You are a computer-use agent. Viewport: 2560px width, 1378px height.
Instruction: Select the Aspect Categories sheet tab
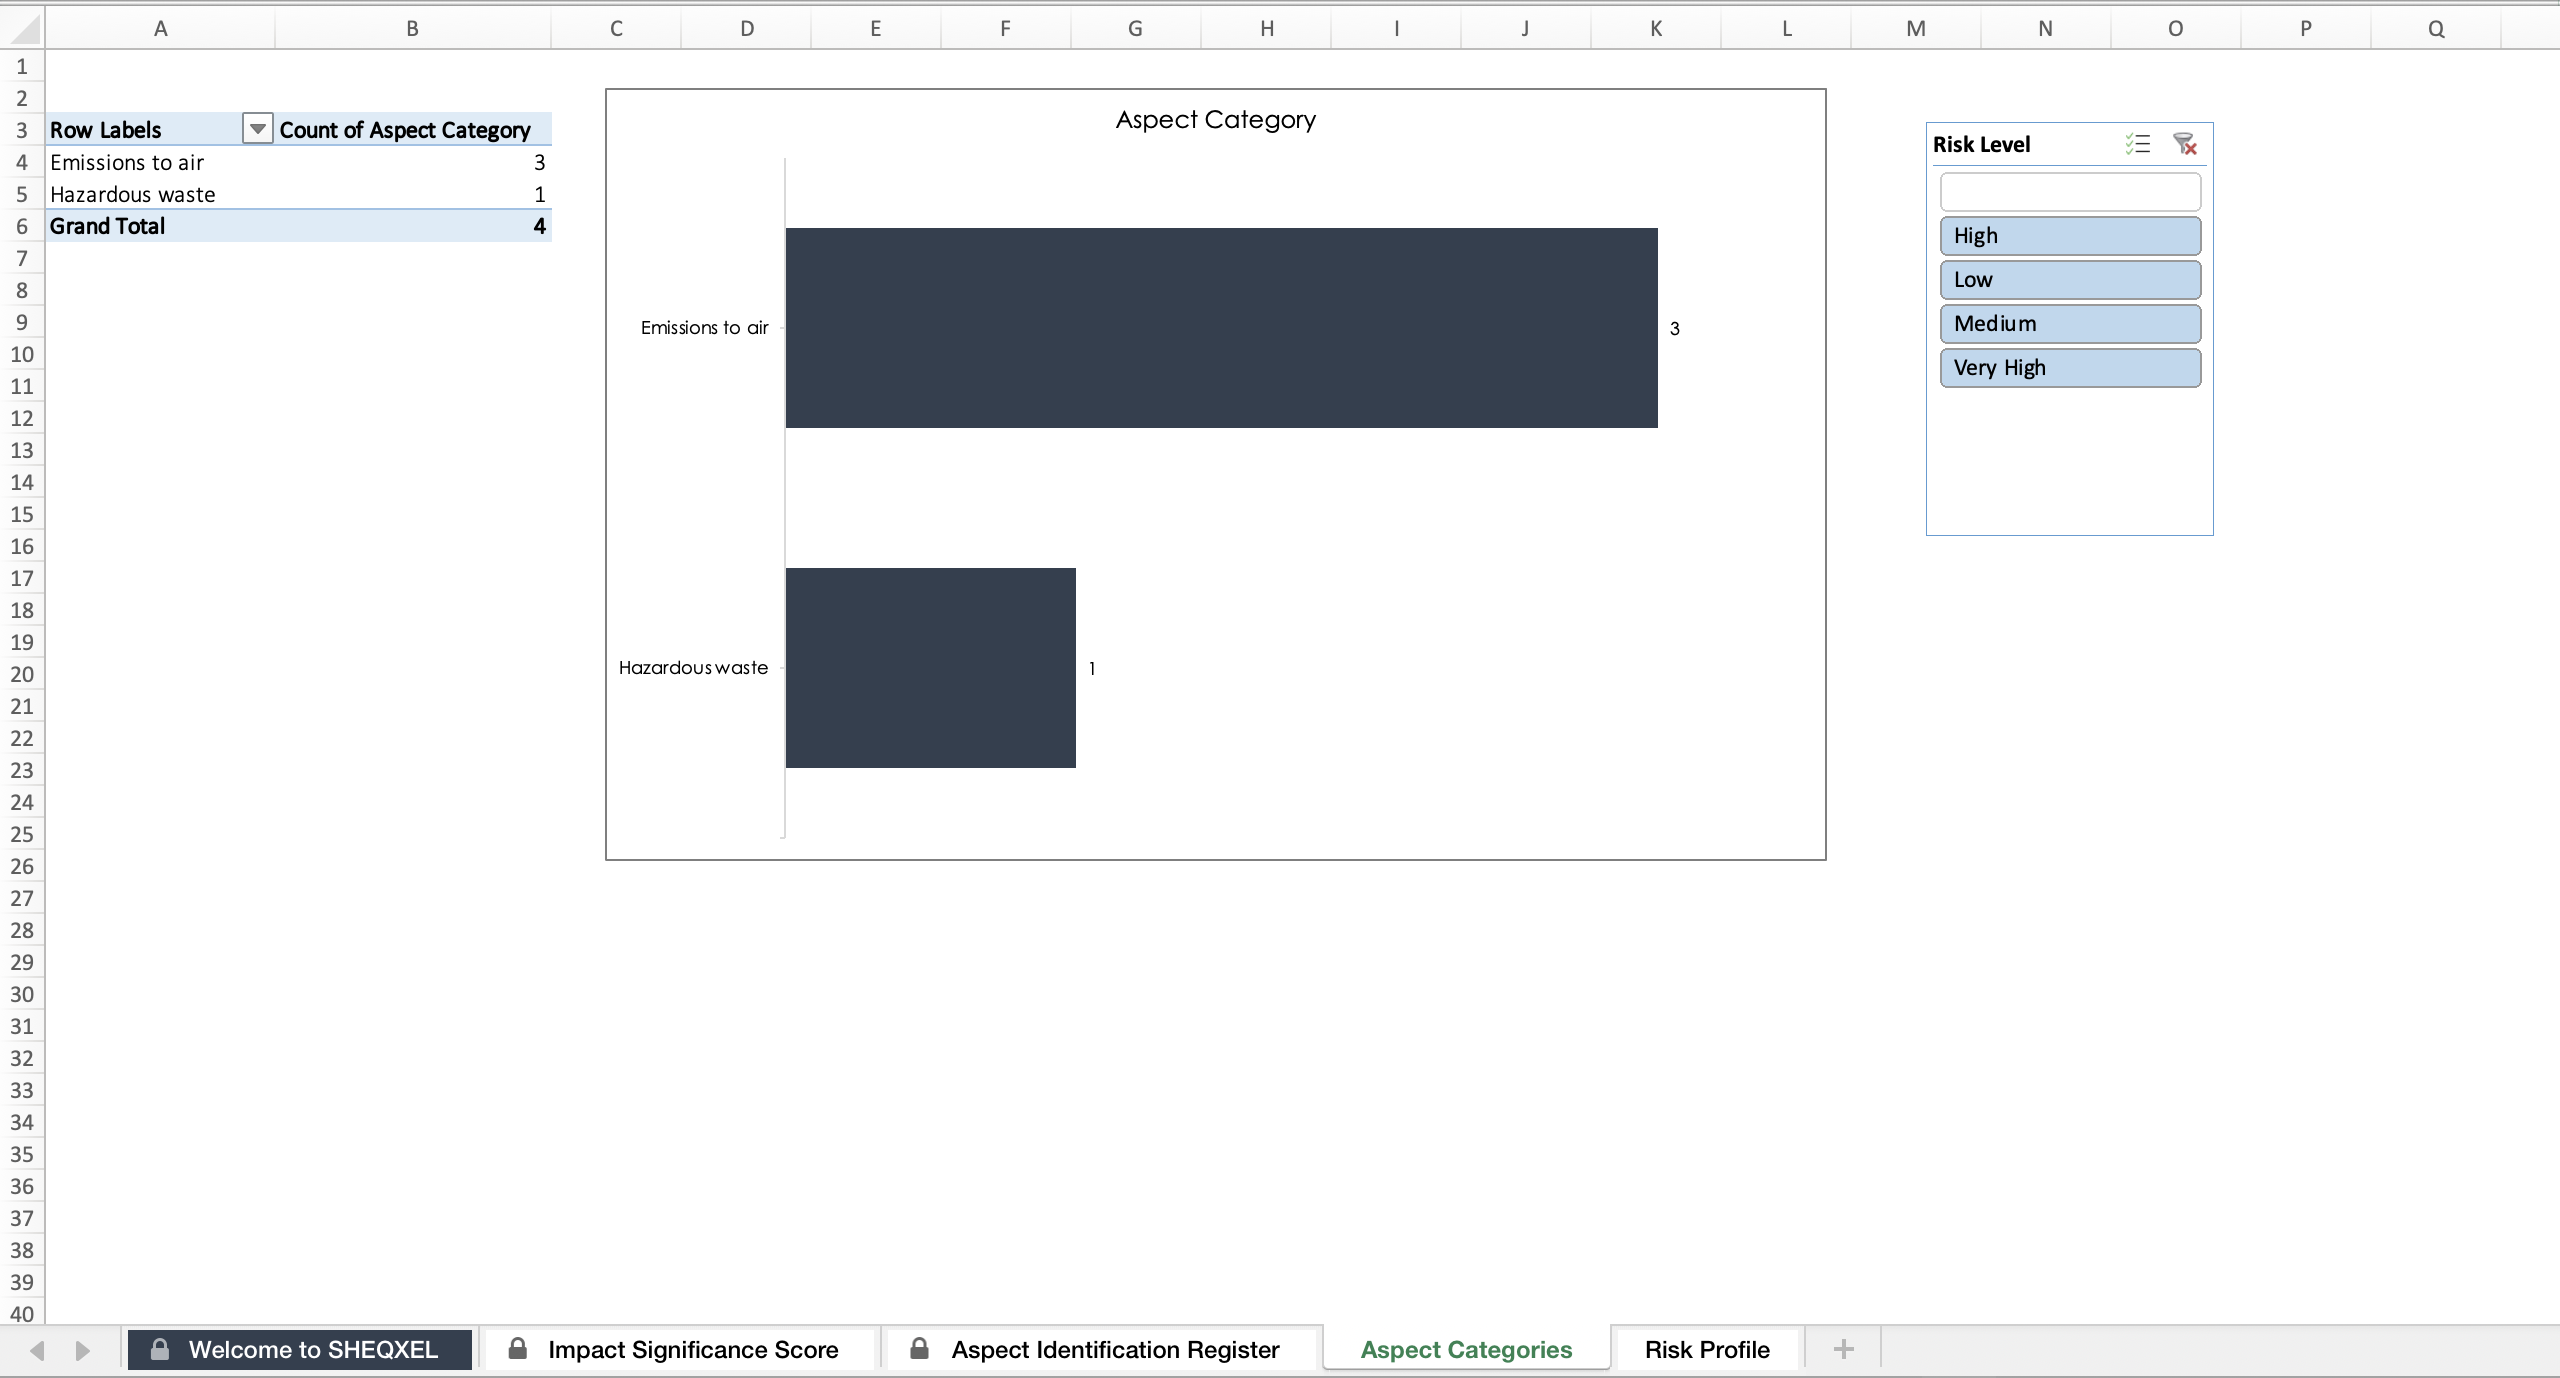click(1466, 1349)
